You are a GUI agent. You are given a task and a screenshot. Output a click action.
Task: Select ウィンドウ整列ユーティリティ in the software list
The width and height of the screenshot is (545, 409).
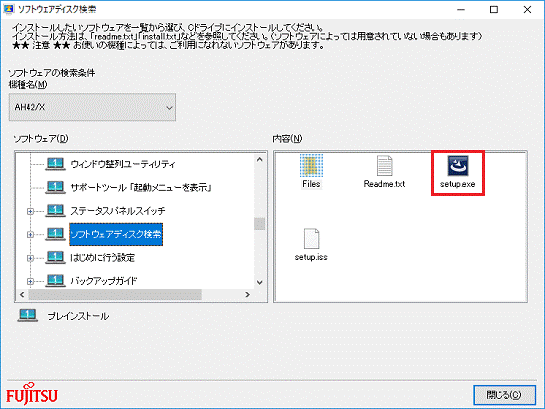[x=123, y=164]
